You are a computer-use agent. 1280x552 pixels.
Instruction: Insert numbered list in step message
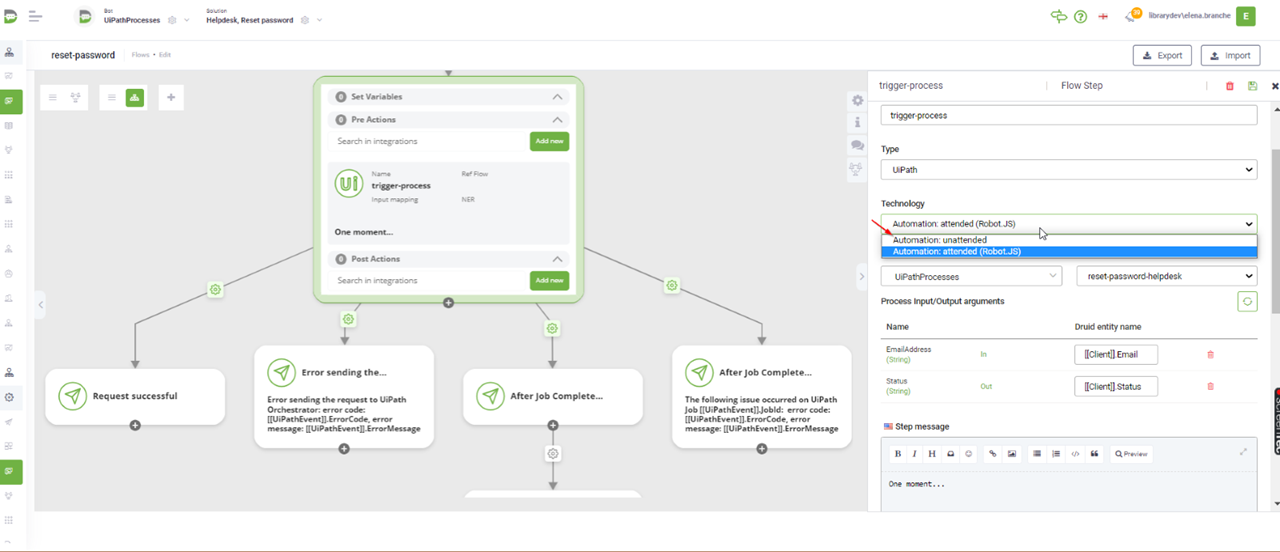(x=1056, y=454)
